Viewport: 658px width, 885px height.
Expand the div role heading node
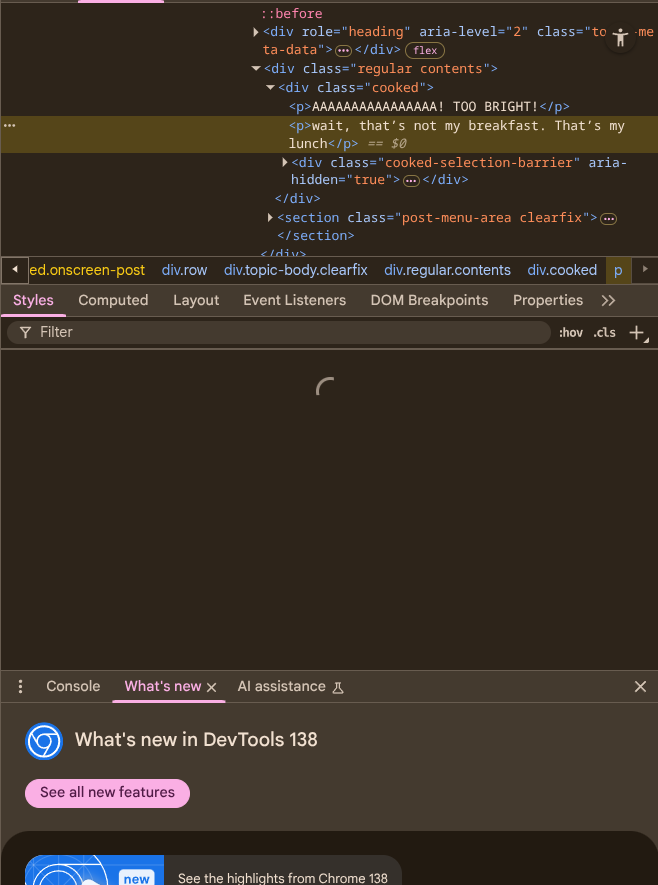point(256,32)
